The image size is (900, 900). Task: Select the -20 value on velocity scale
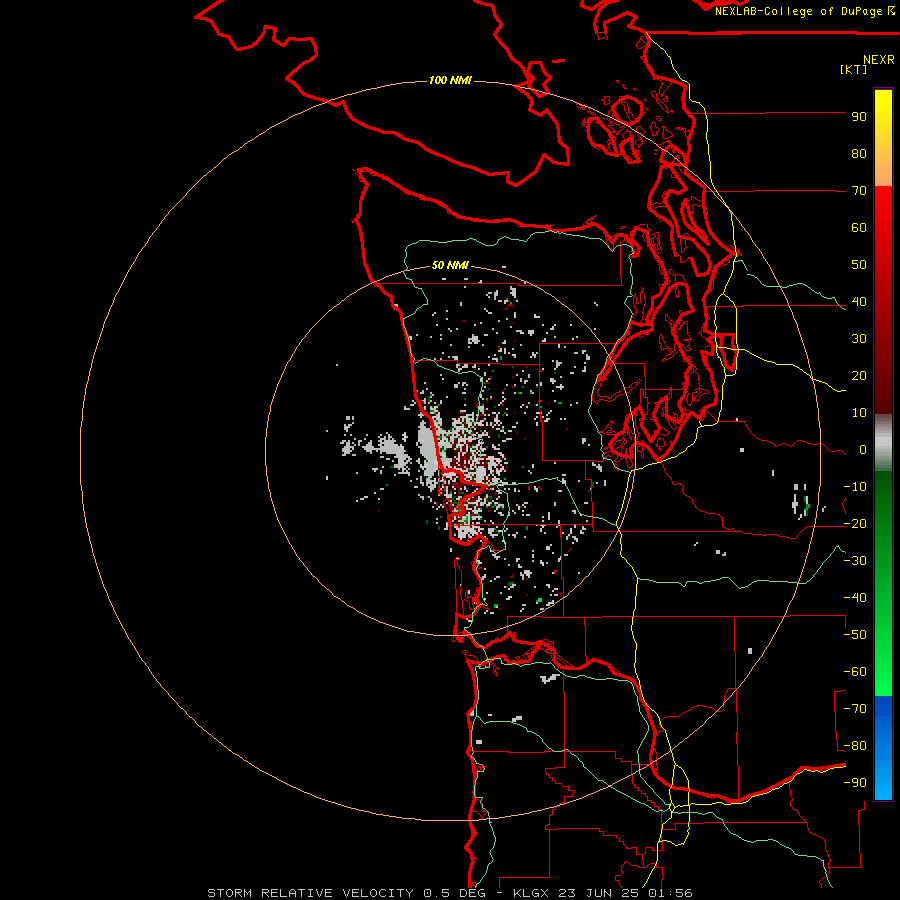click(x=855, y=524)
